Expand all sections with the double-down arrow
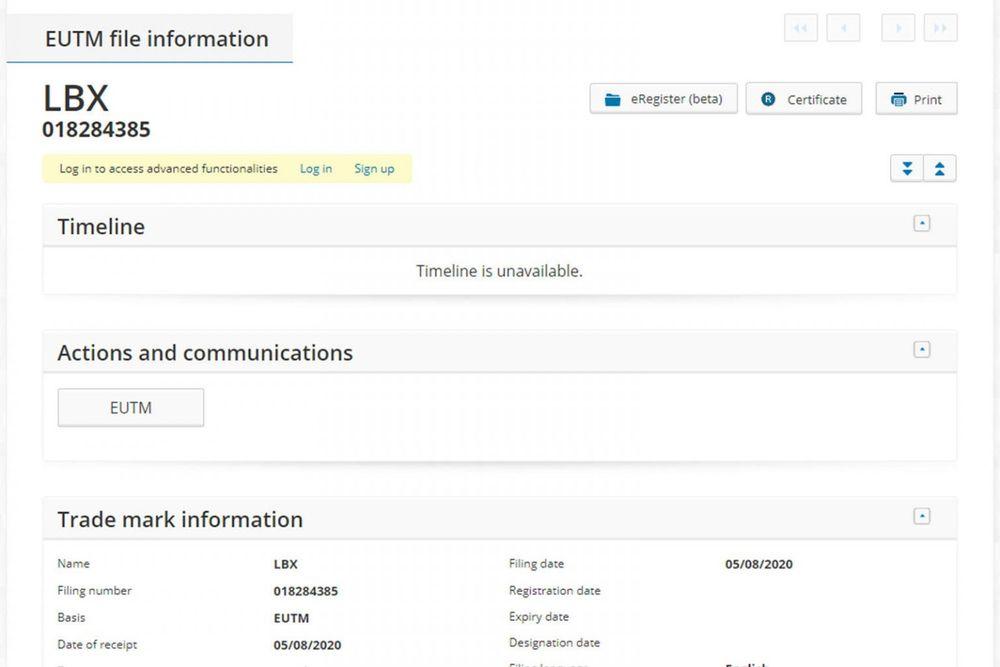Image resolution: width=1000 pixels, height=667 pixels. click(x=907, y=169)
